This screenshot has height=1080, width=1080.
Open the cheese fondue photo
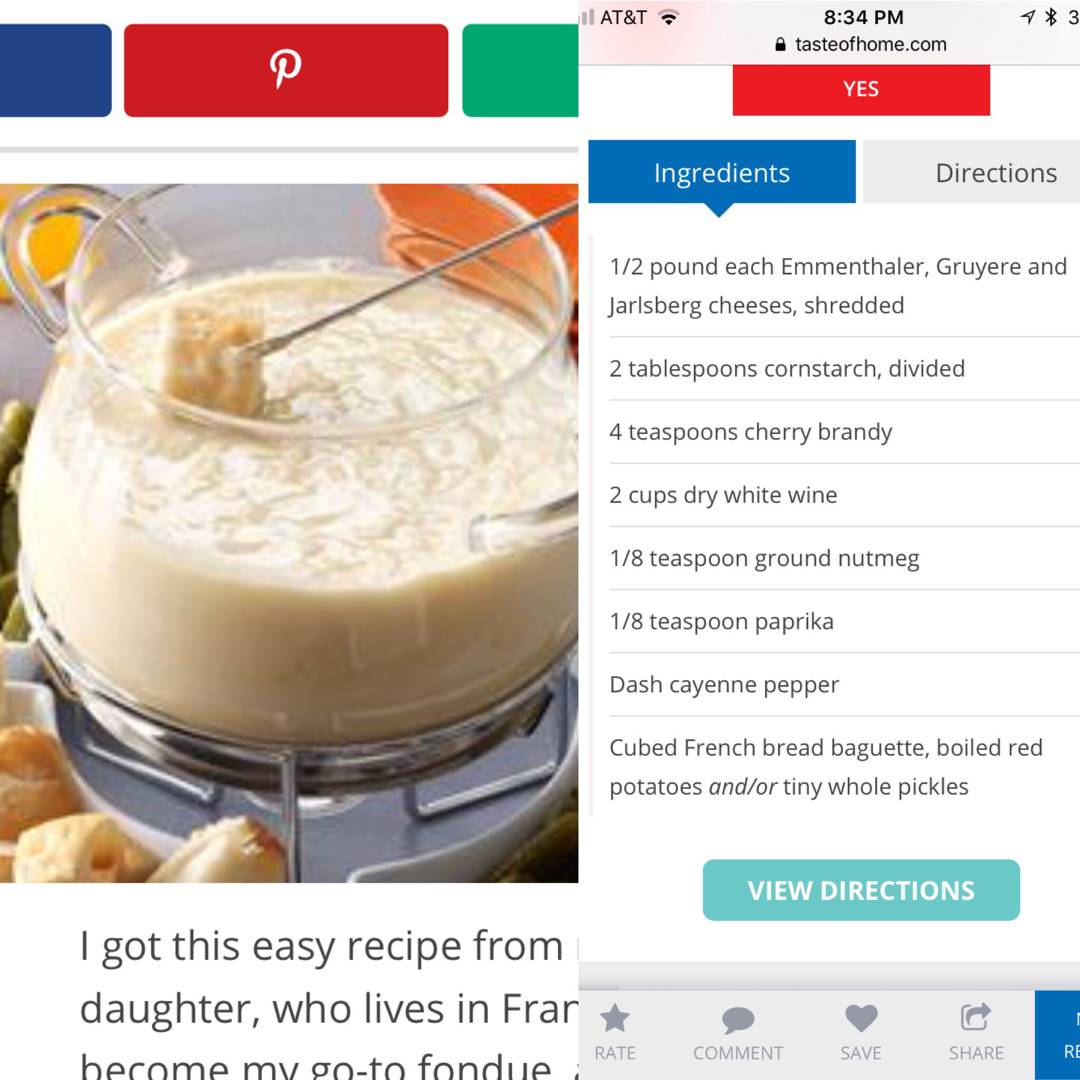(289, 533)
